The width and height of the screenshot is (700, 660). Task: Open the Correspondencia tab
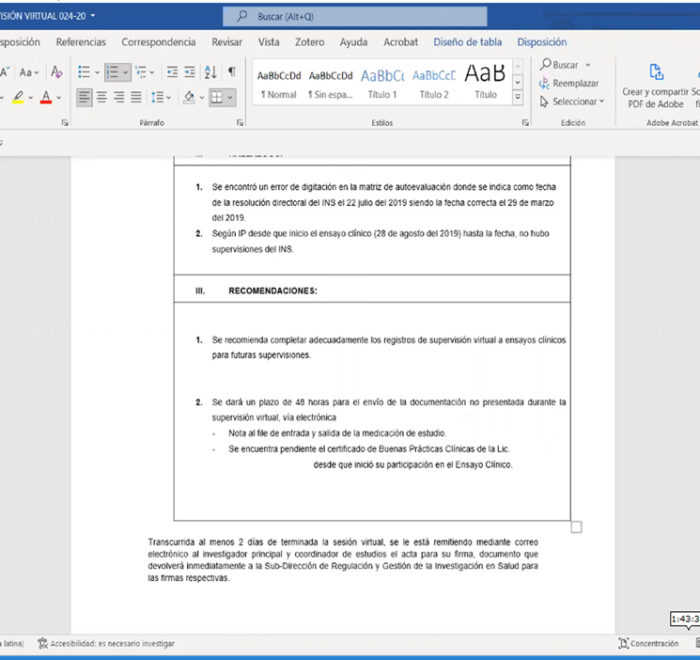point(158,42)
